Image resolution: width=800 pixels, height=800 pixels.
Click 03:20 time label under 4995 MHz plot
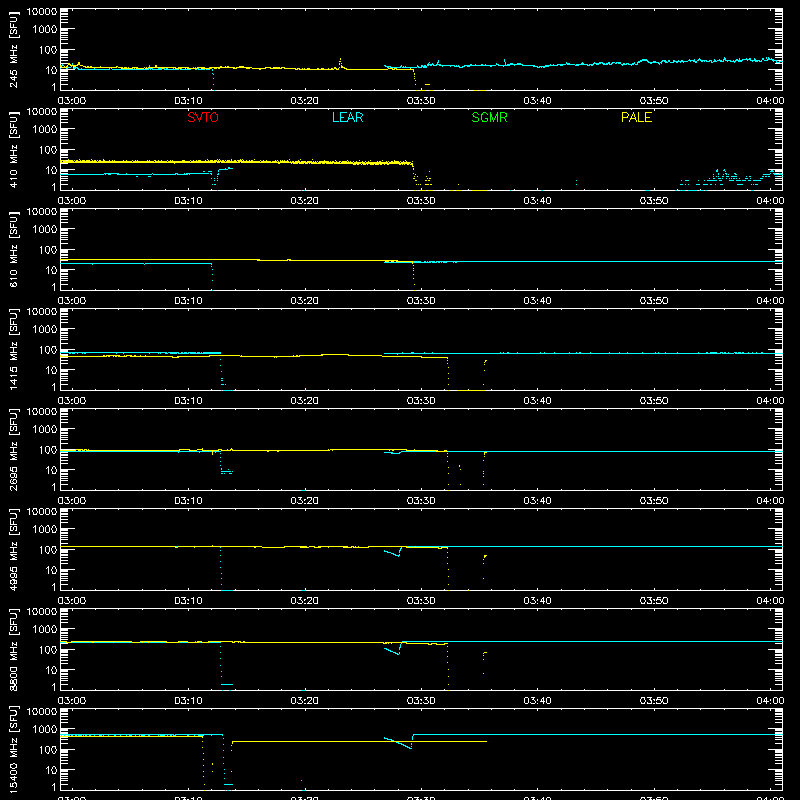point(305,601)
